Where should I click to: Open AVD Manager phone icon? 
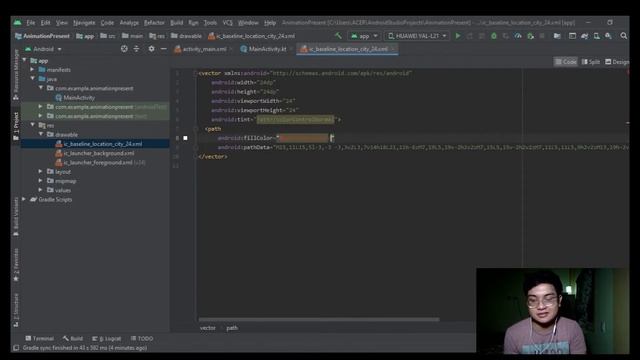596,36
